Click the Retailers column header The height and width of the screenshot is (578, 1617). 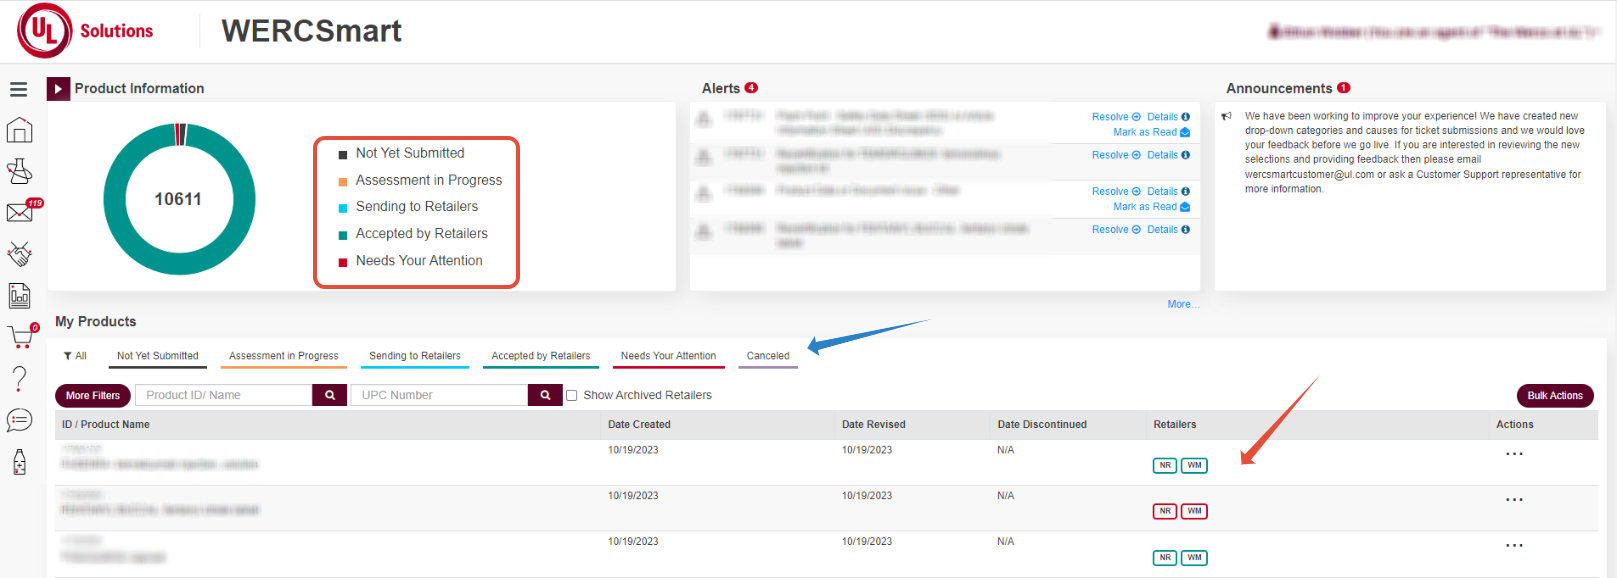(x=1175, y=424)
